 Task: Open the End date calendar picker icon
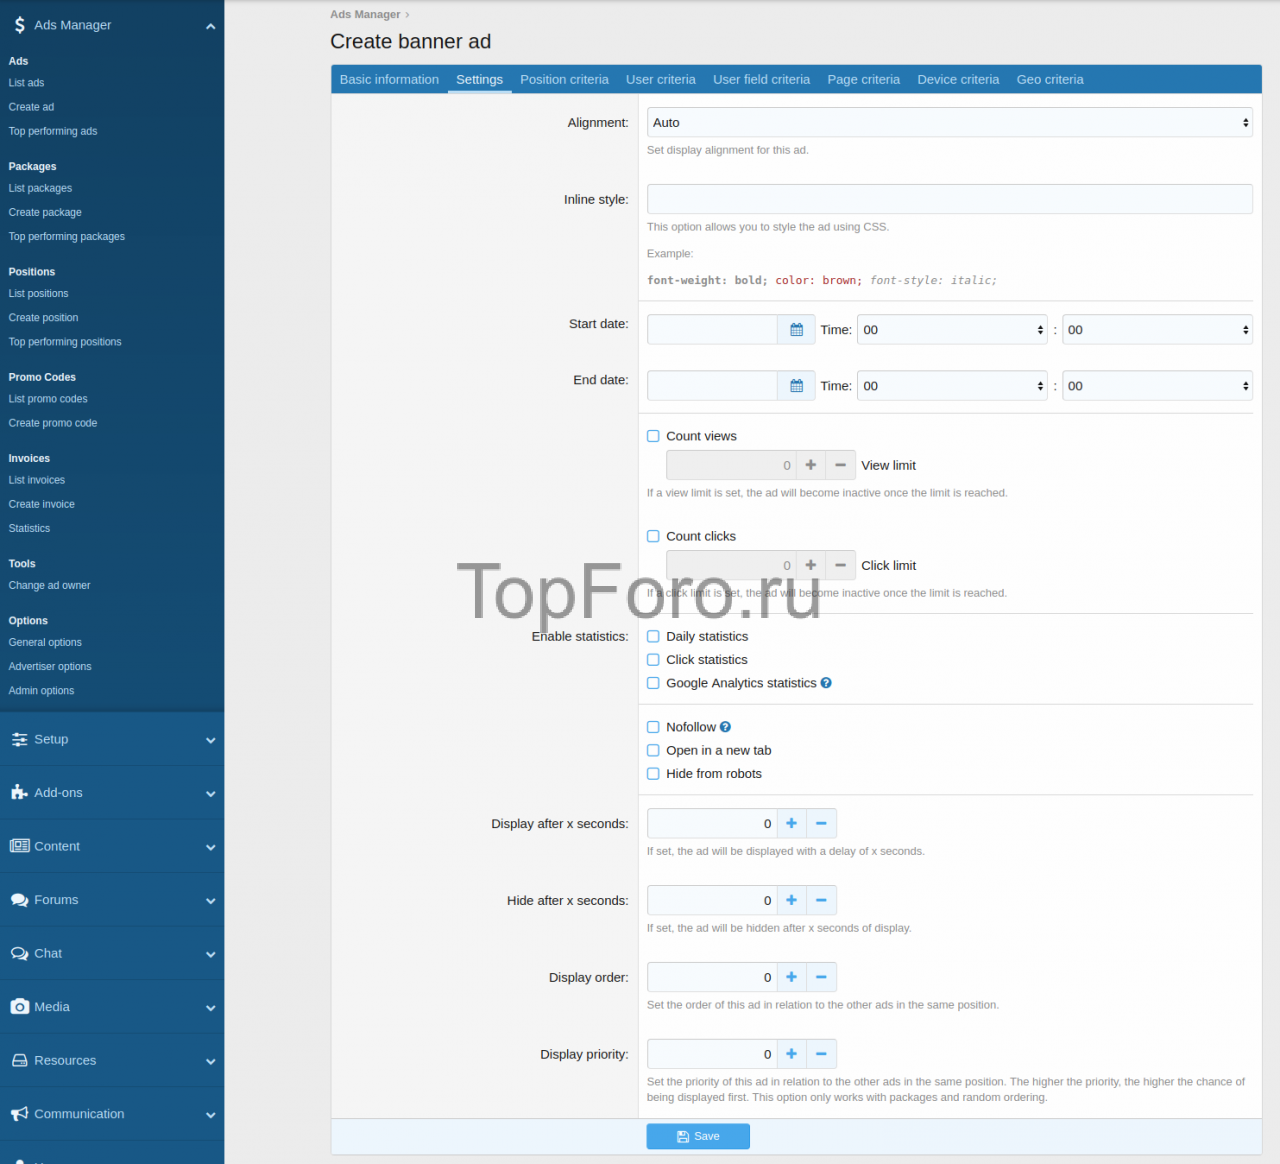796,386
